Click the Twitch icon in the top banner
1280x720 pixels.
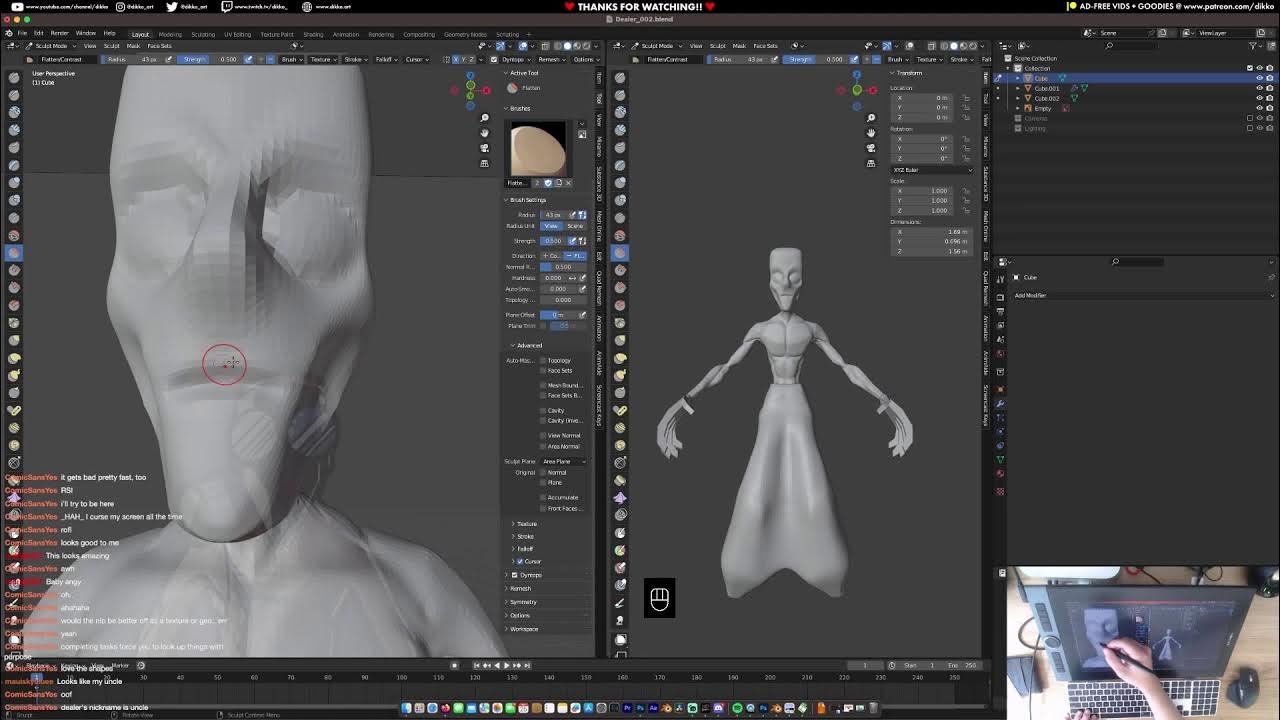point(227,6)
